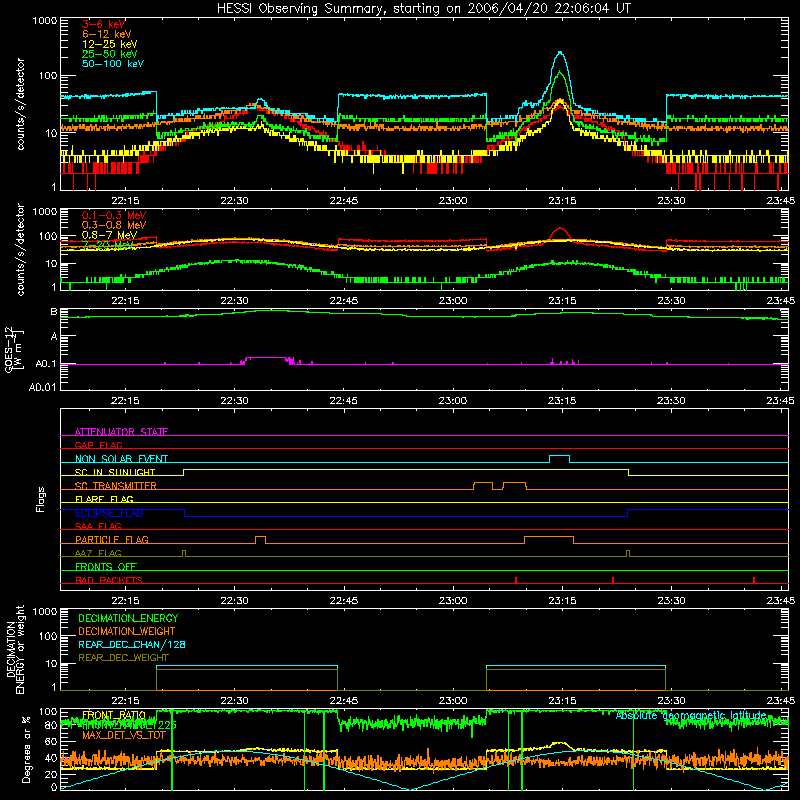Click the "25-50 keV" legend entry
800x800 pixels.
tap(109, 54)
